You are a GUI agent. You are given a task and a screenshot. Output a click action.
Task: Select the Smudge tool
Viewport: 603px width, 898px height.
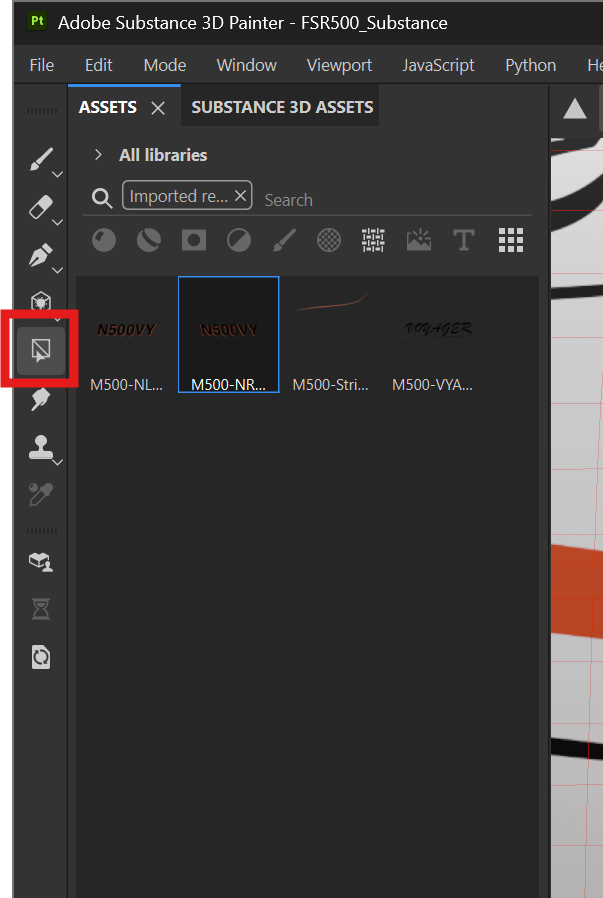pos(41,399)
